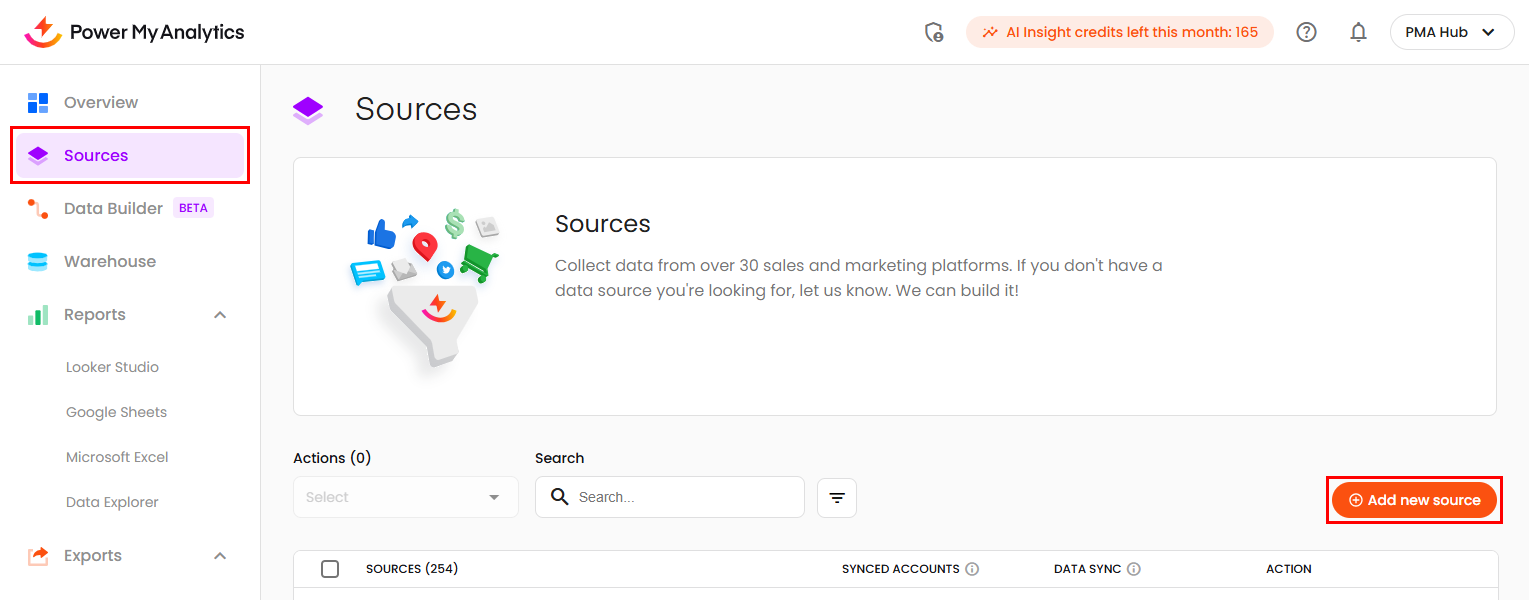Open the notifications bell
Screen dimensions: 1529x600
pos(1358,32)
